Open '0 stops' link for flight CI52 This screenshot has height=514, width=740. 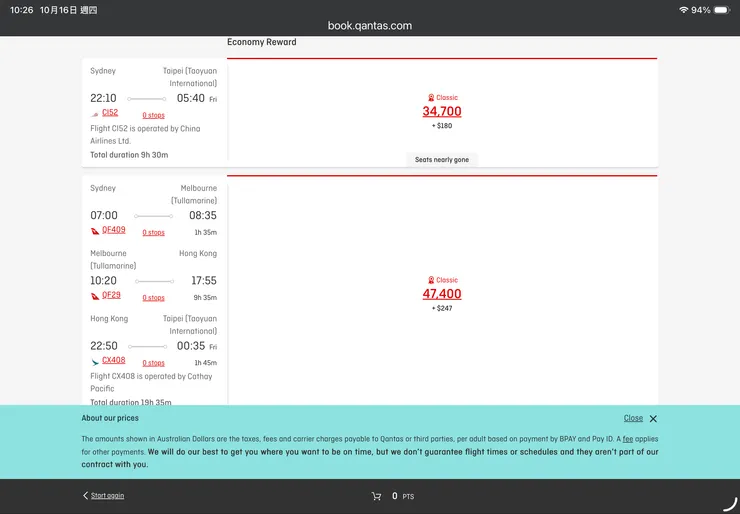pos(153,115)
